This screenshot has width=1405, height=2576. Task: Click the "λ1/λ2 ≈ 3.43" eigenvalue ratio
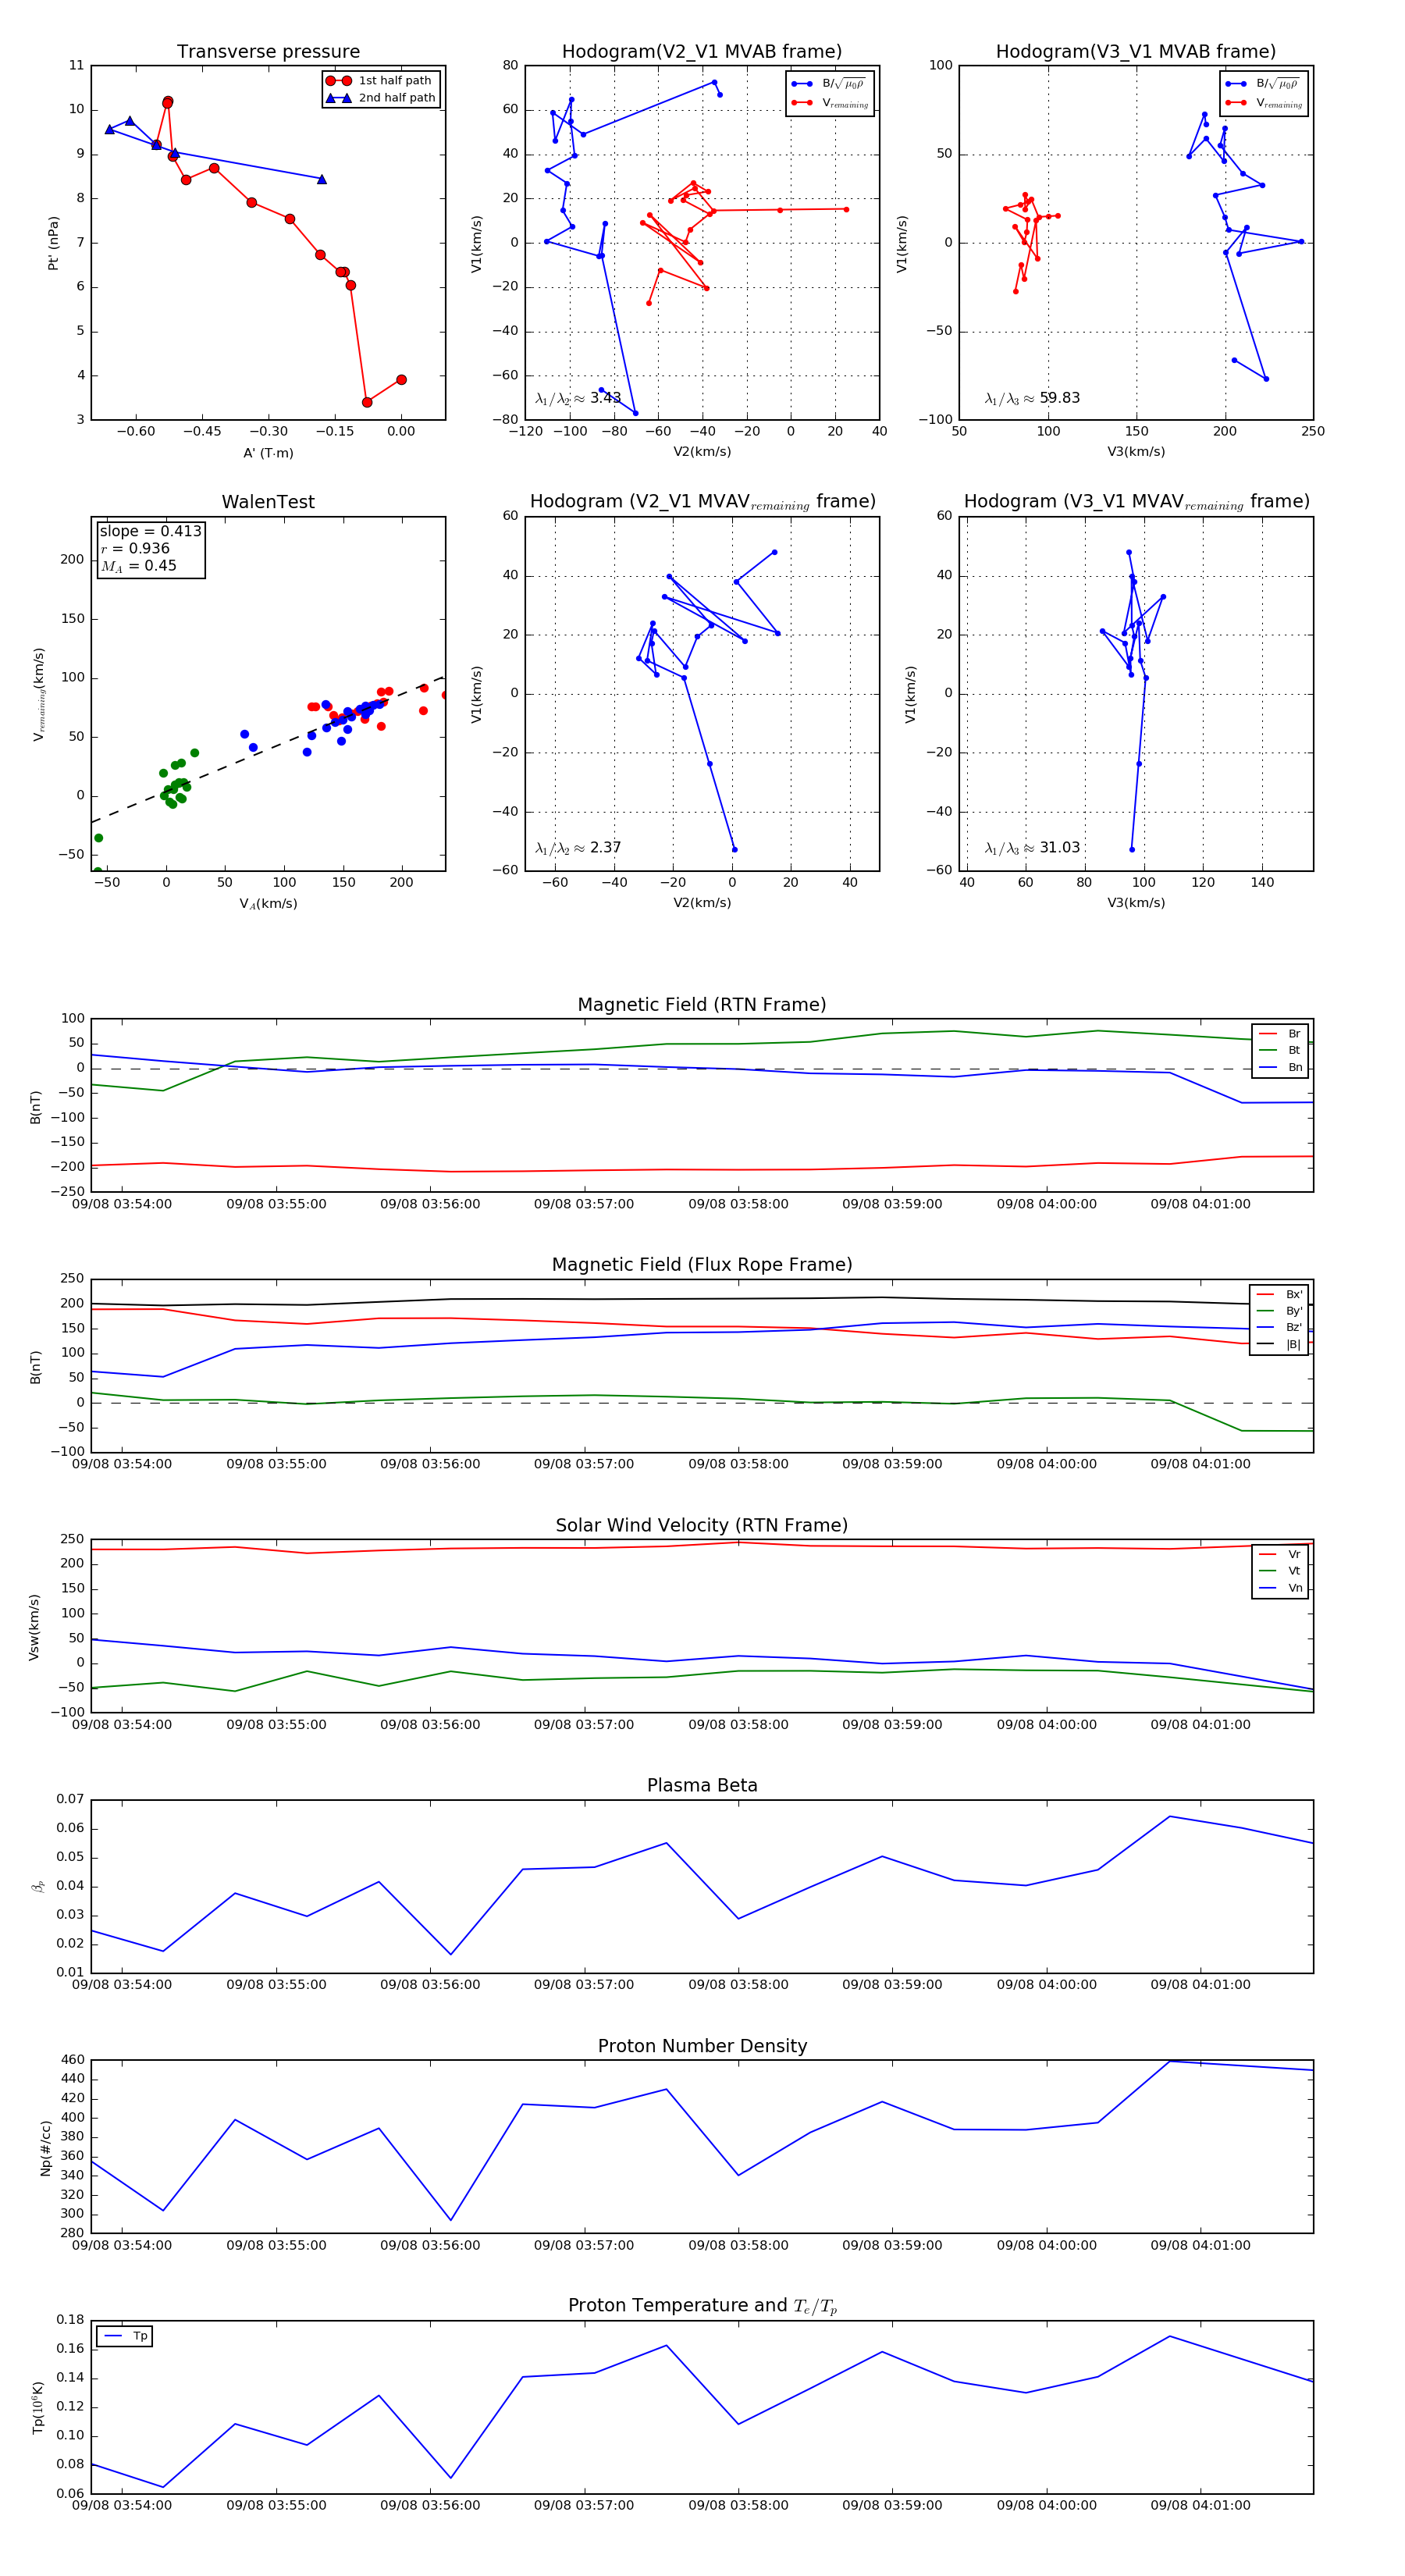(578, 398)
